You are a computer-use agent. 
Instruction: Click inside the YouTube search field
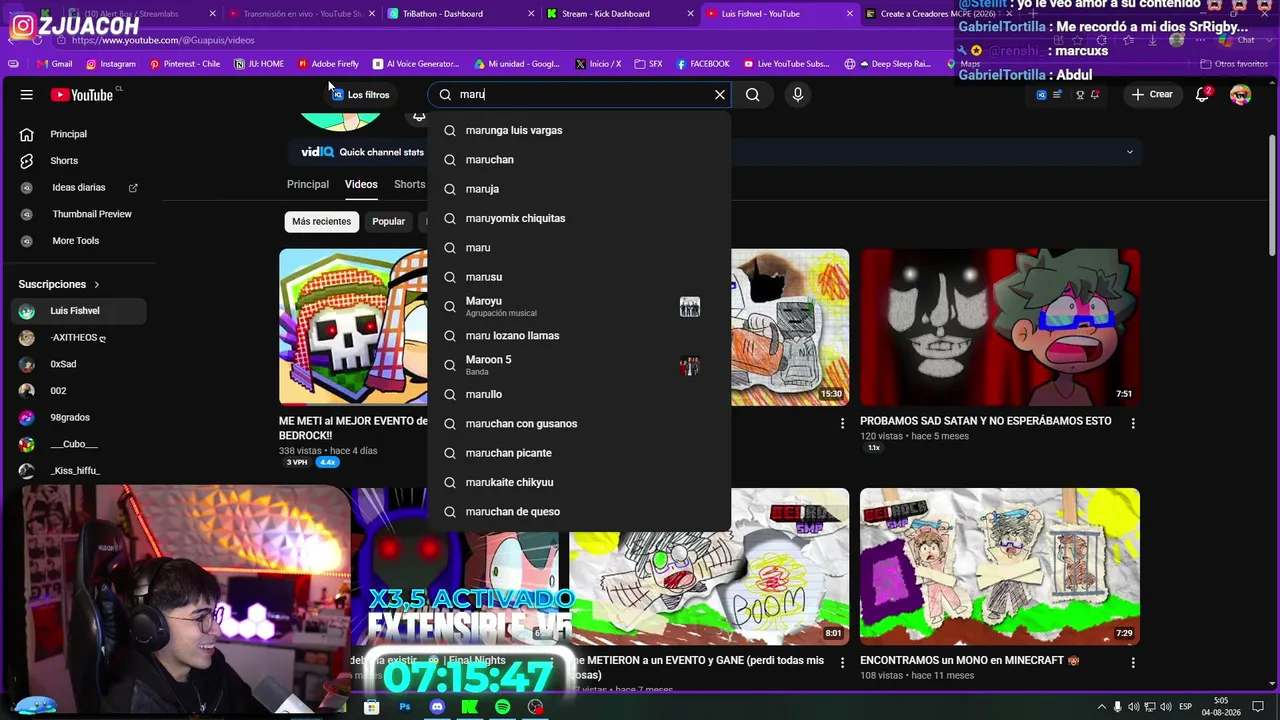[x=580, y=95]
